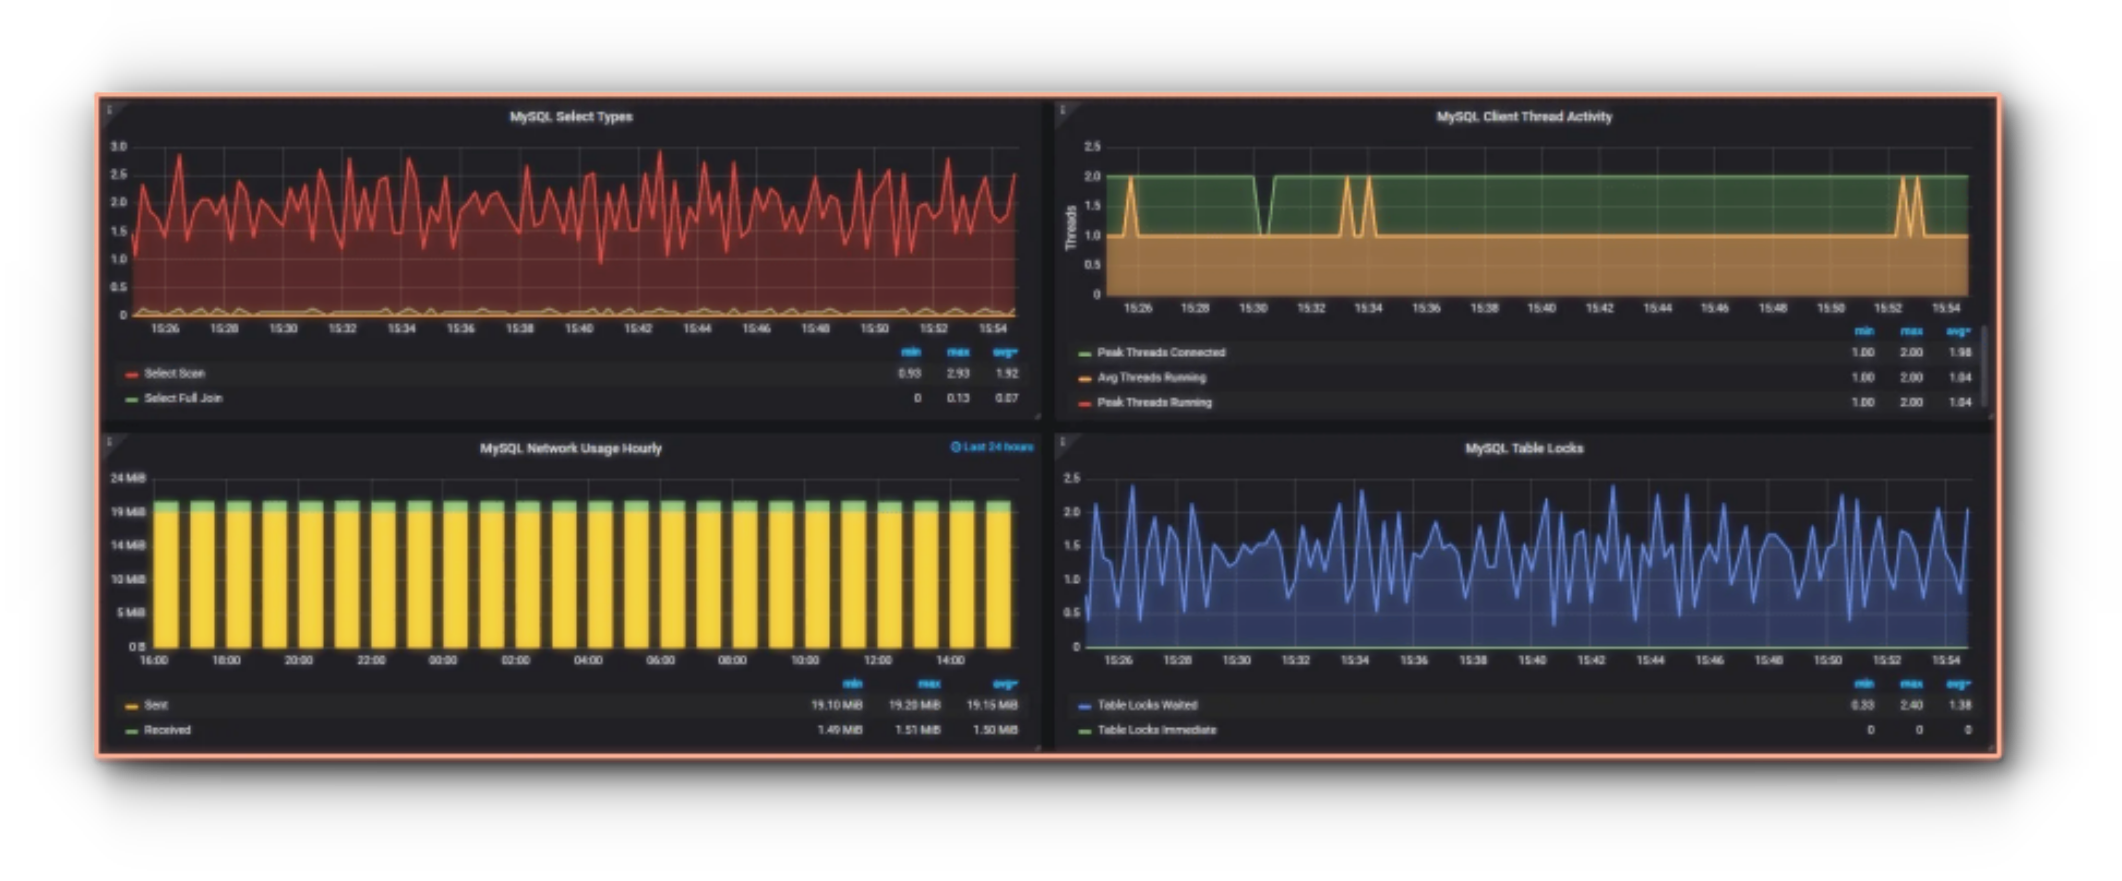Click Select Full Join max value 0.13
Screen dimensions: 2122x881
pyautogui.click(x=958, y=398)
